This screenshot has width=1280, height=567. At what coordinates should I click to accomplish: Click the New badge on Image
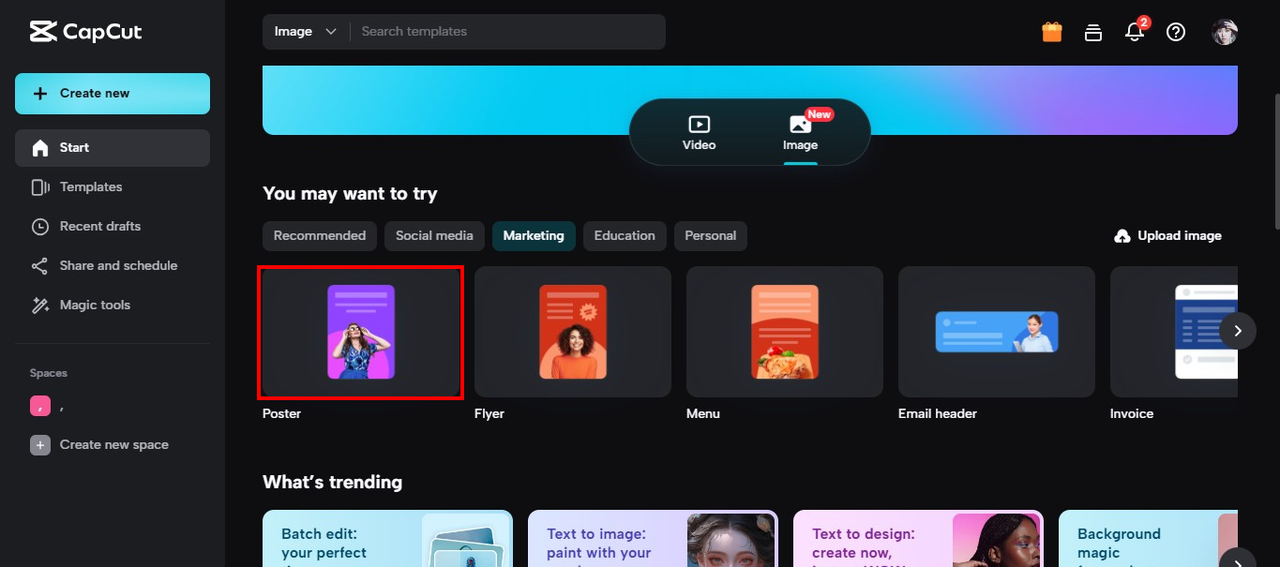click(x=820, y=115)
